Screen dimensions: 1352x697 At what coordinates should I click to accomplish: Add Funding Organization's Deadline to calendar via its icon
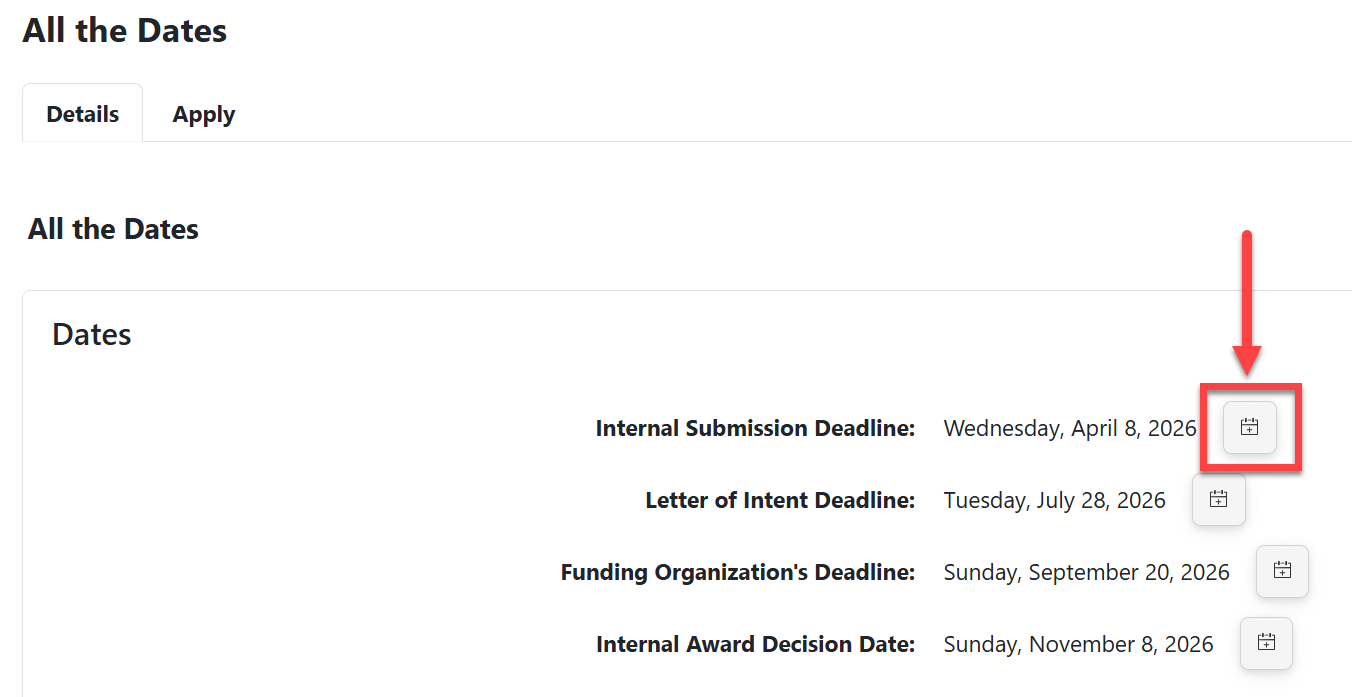coord(1282,571)
